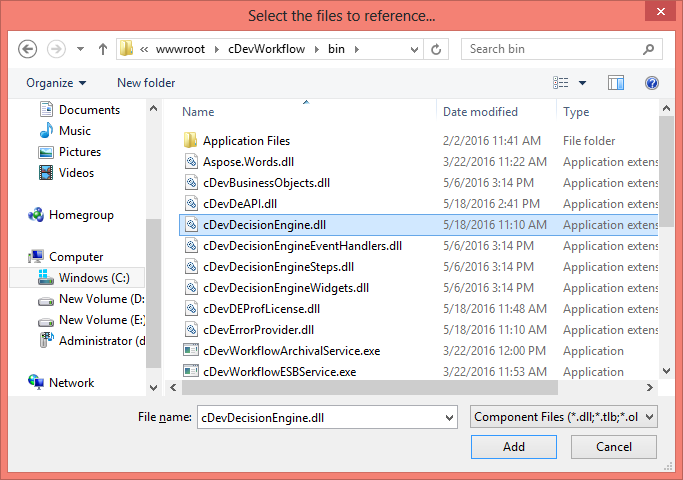Click the cDevDeAPI.dll file icon
Viewport: 683px width, 480px height.
pos(191,203)
